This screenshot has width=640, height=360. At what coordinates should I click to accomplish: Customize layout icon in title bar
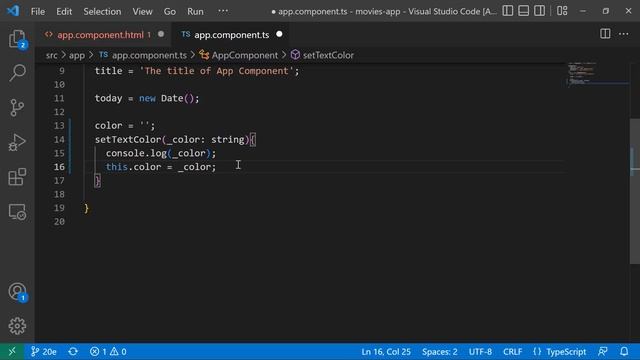click(x=562, y=11)
